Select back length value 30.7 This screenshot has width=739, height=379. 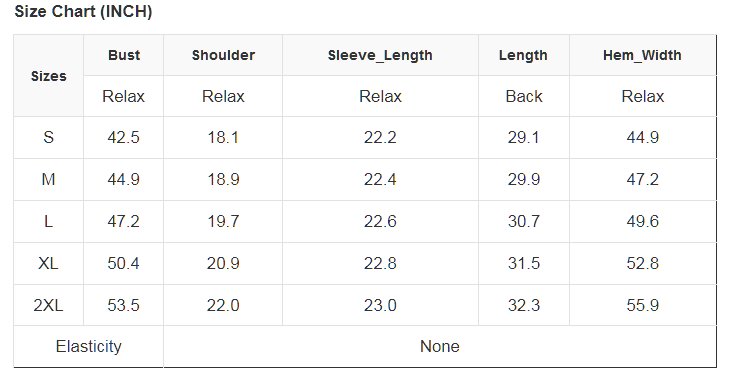(x=524, y=222)
